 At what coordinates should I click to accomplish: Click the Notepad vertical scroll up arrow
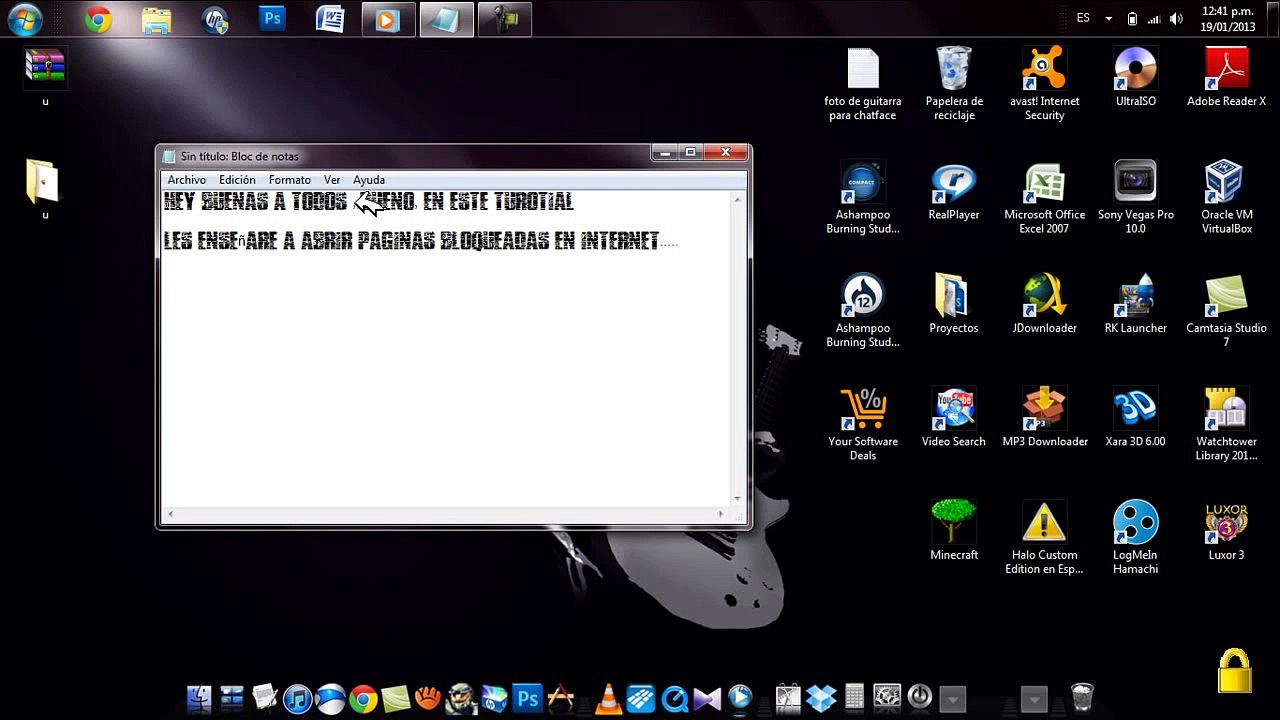pos(738,200)
